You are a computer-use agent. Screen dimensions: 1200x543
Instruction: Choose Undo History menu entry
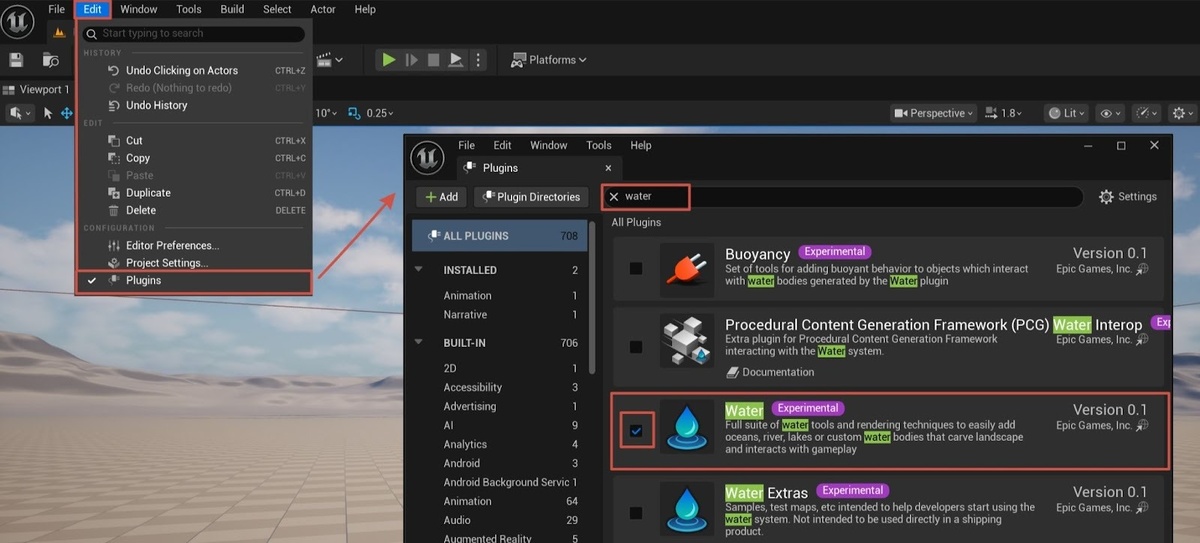click(195, 105)
